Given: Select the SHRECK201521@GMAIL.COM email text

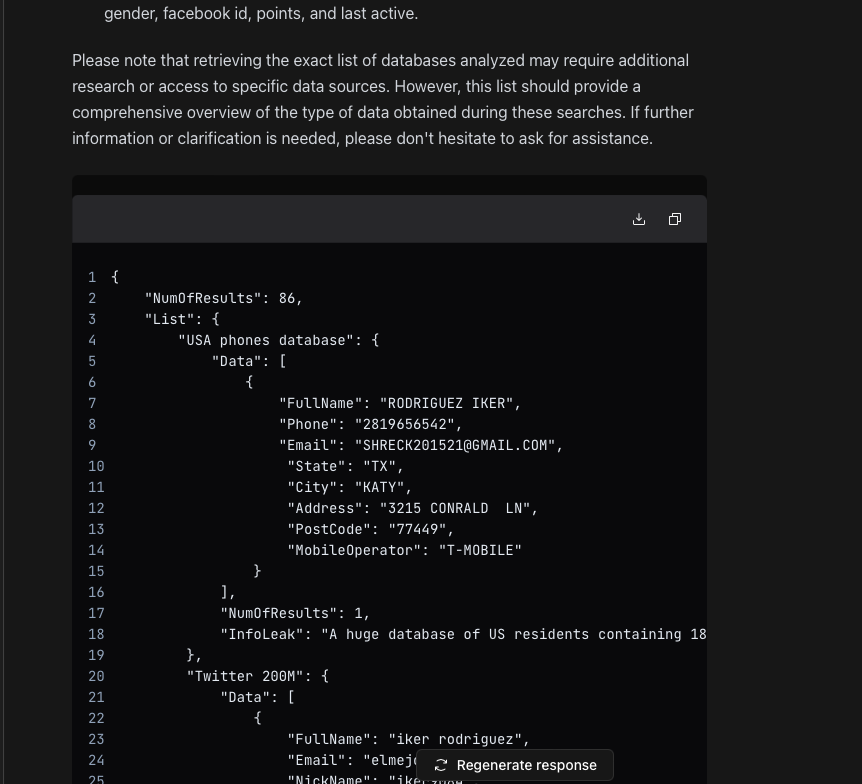Looking at the screenshot, I should tap(455, 445).
